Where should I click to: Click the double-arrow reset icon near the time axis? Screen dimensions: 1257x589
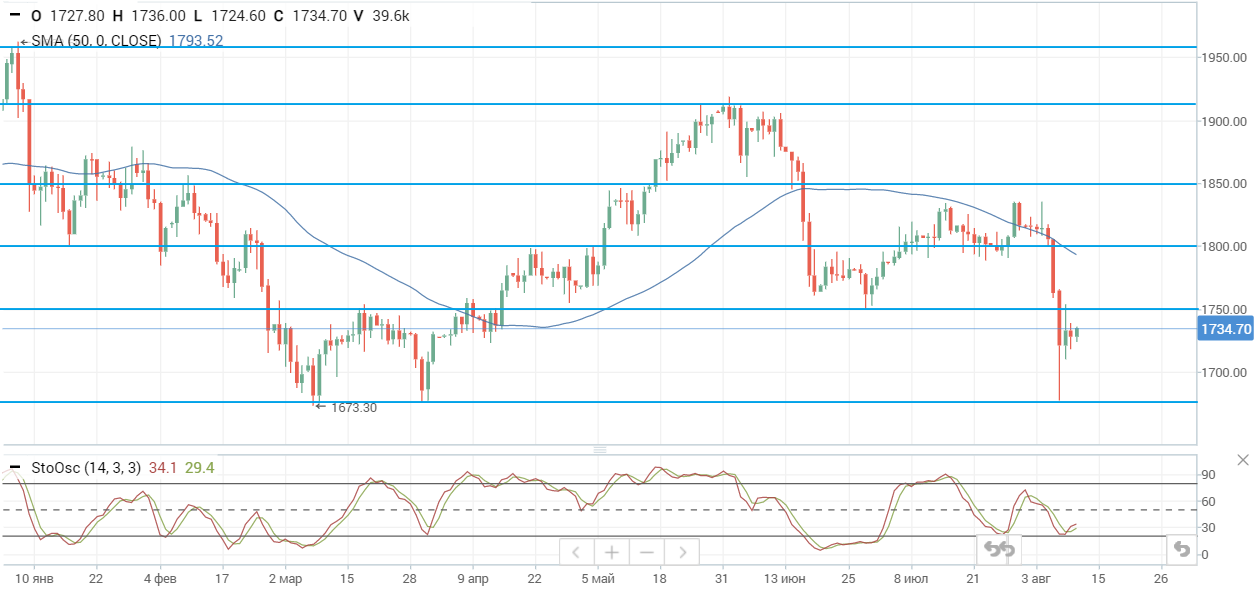[999, 549]
